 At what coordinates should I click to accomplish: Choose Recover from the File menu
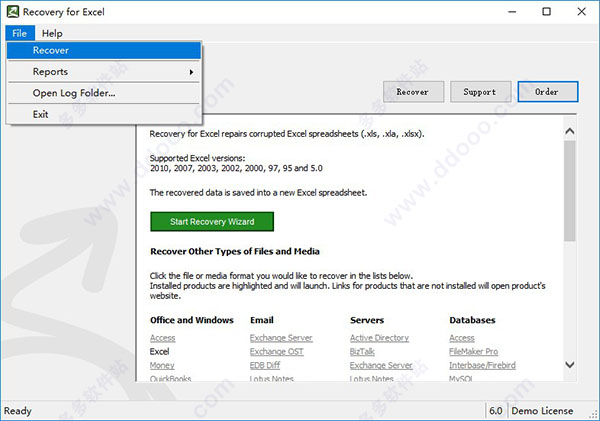[104, 51]
